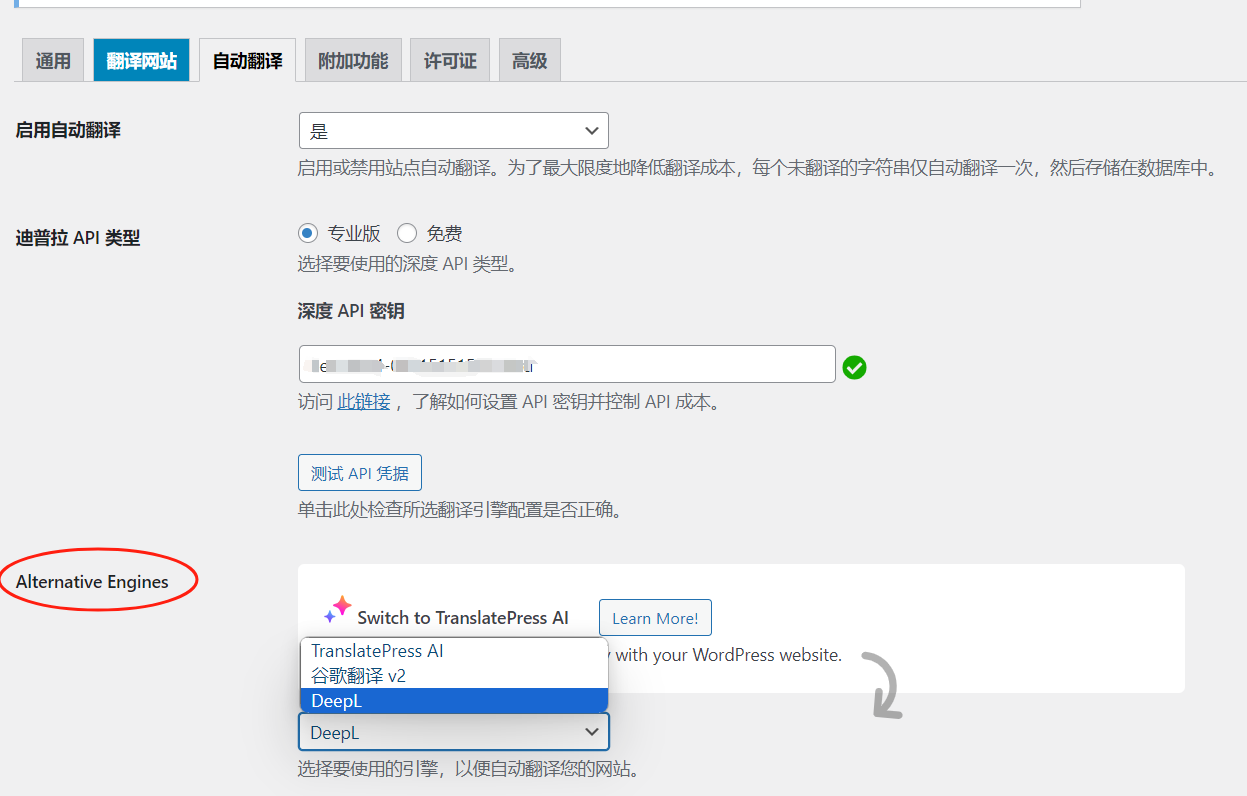
Task: Click the sparkle icon beside Switch to TranslatePress AI
Action: (338, 610)
